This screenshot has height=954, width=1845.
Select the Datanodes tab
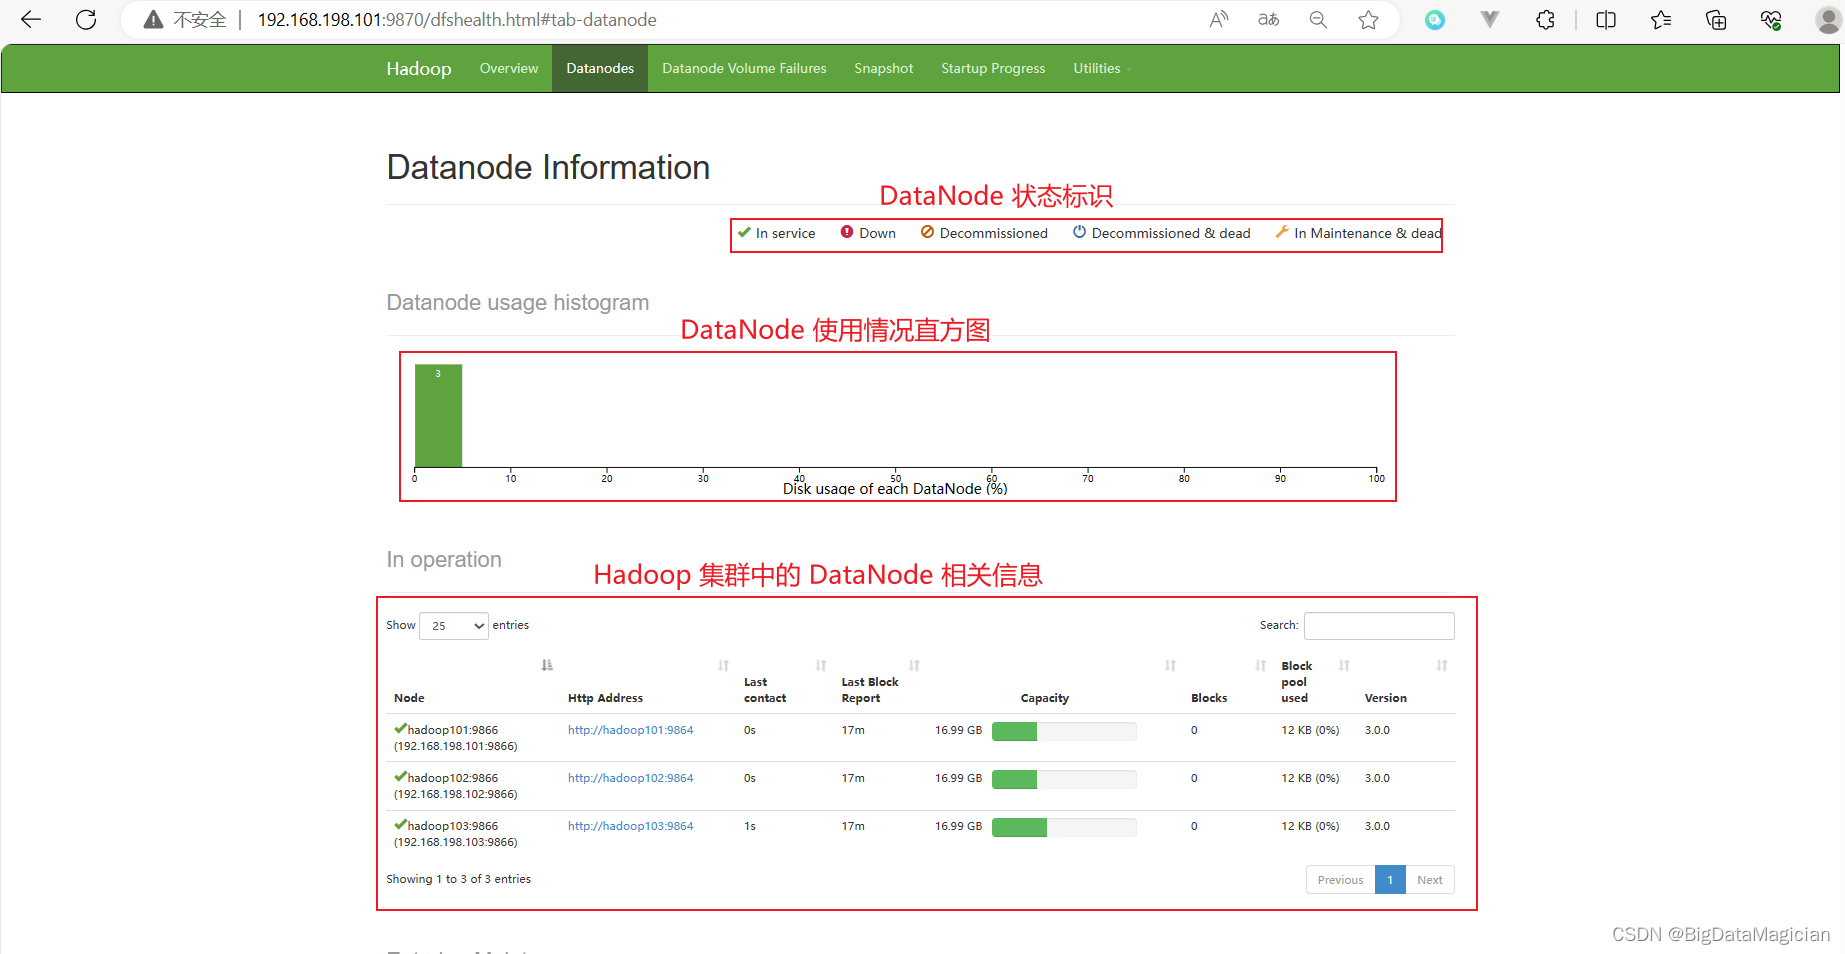600,68
